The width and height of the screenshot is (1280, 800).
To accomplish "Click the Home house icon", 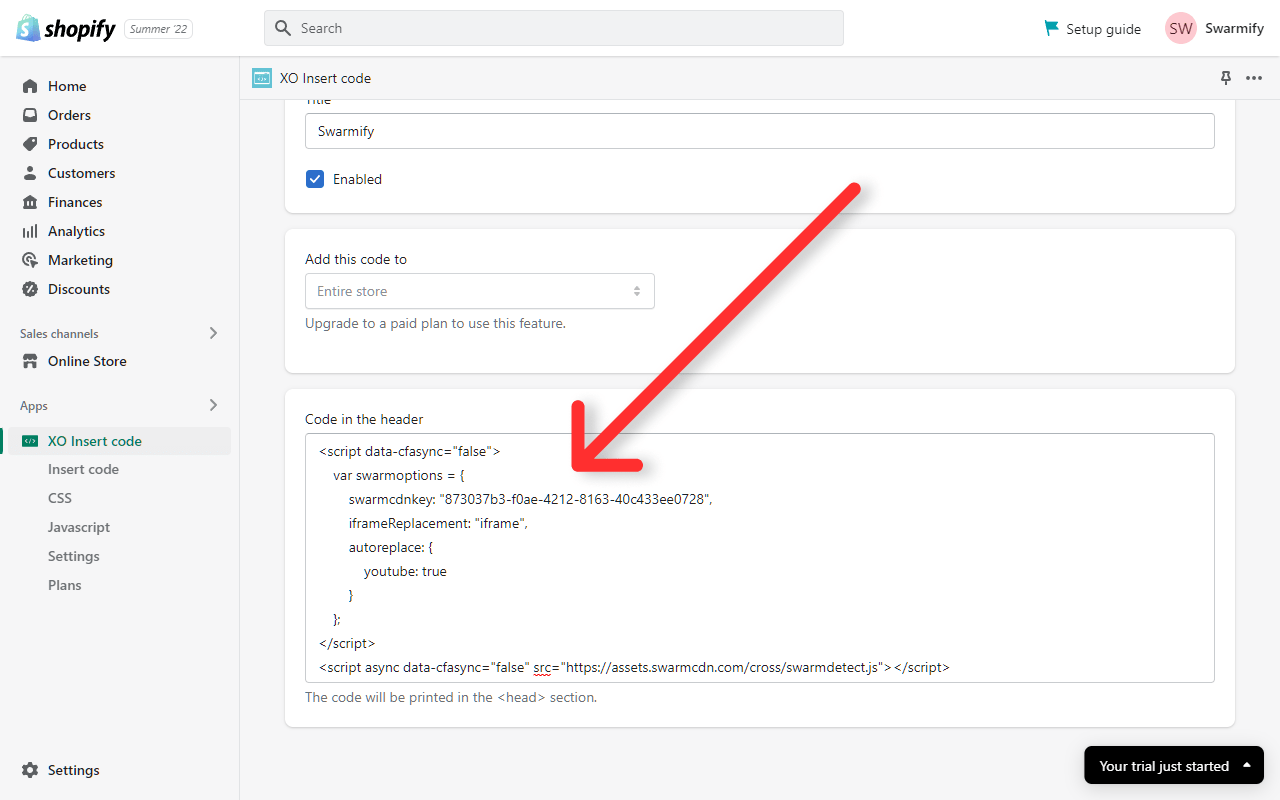I will (30, 86).
